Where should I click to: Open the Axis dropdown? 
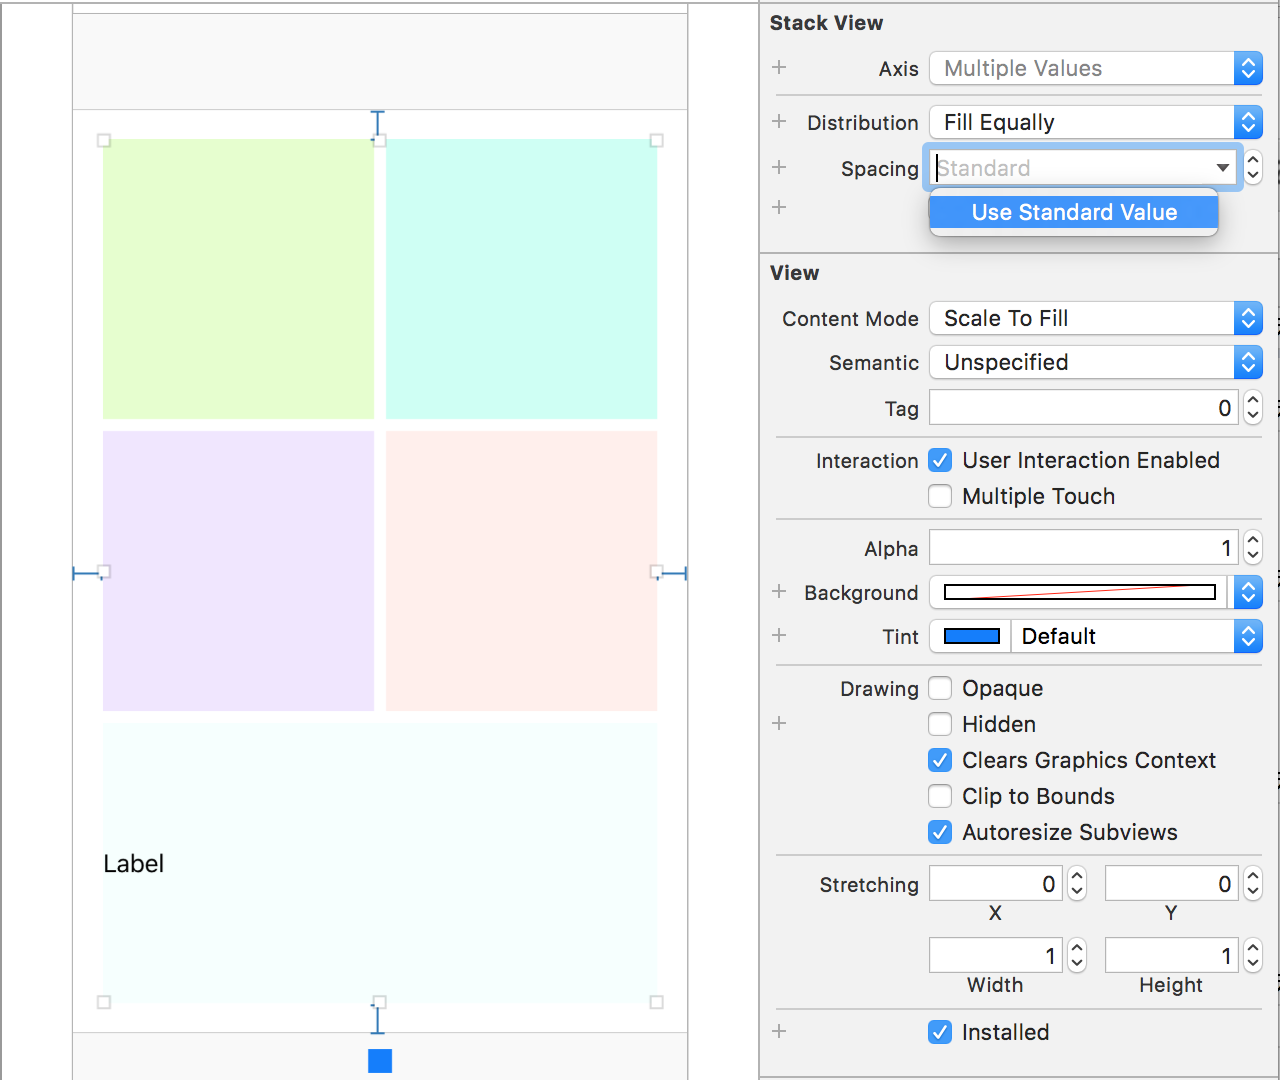click(1095, 68)
